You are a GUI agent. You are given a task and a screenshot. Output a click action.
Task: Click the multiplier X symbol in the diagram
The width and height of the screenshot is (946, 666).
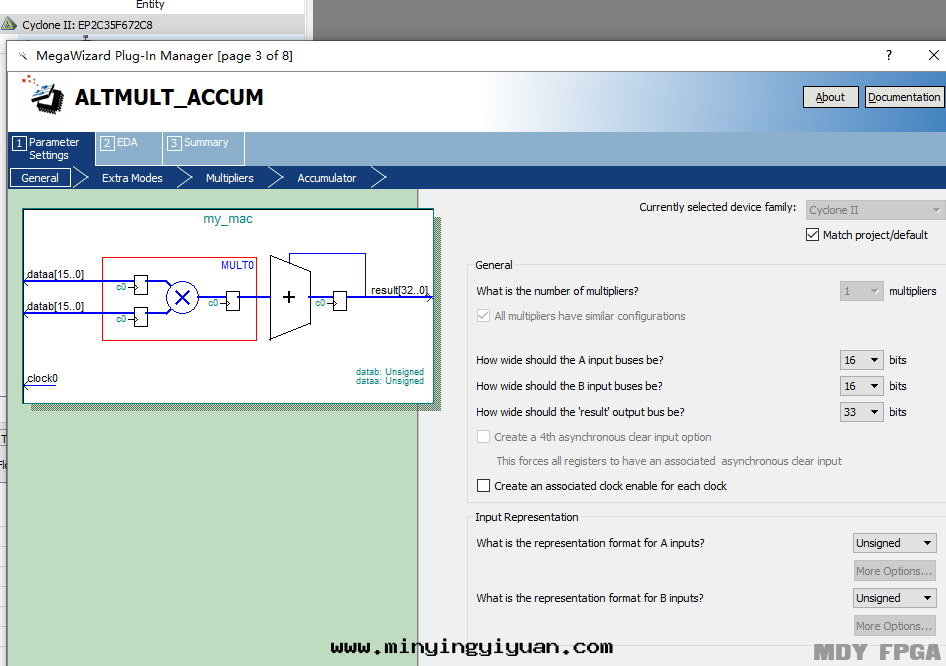(182, 297)
